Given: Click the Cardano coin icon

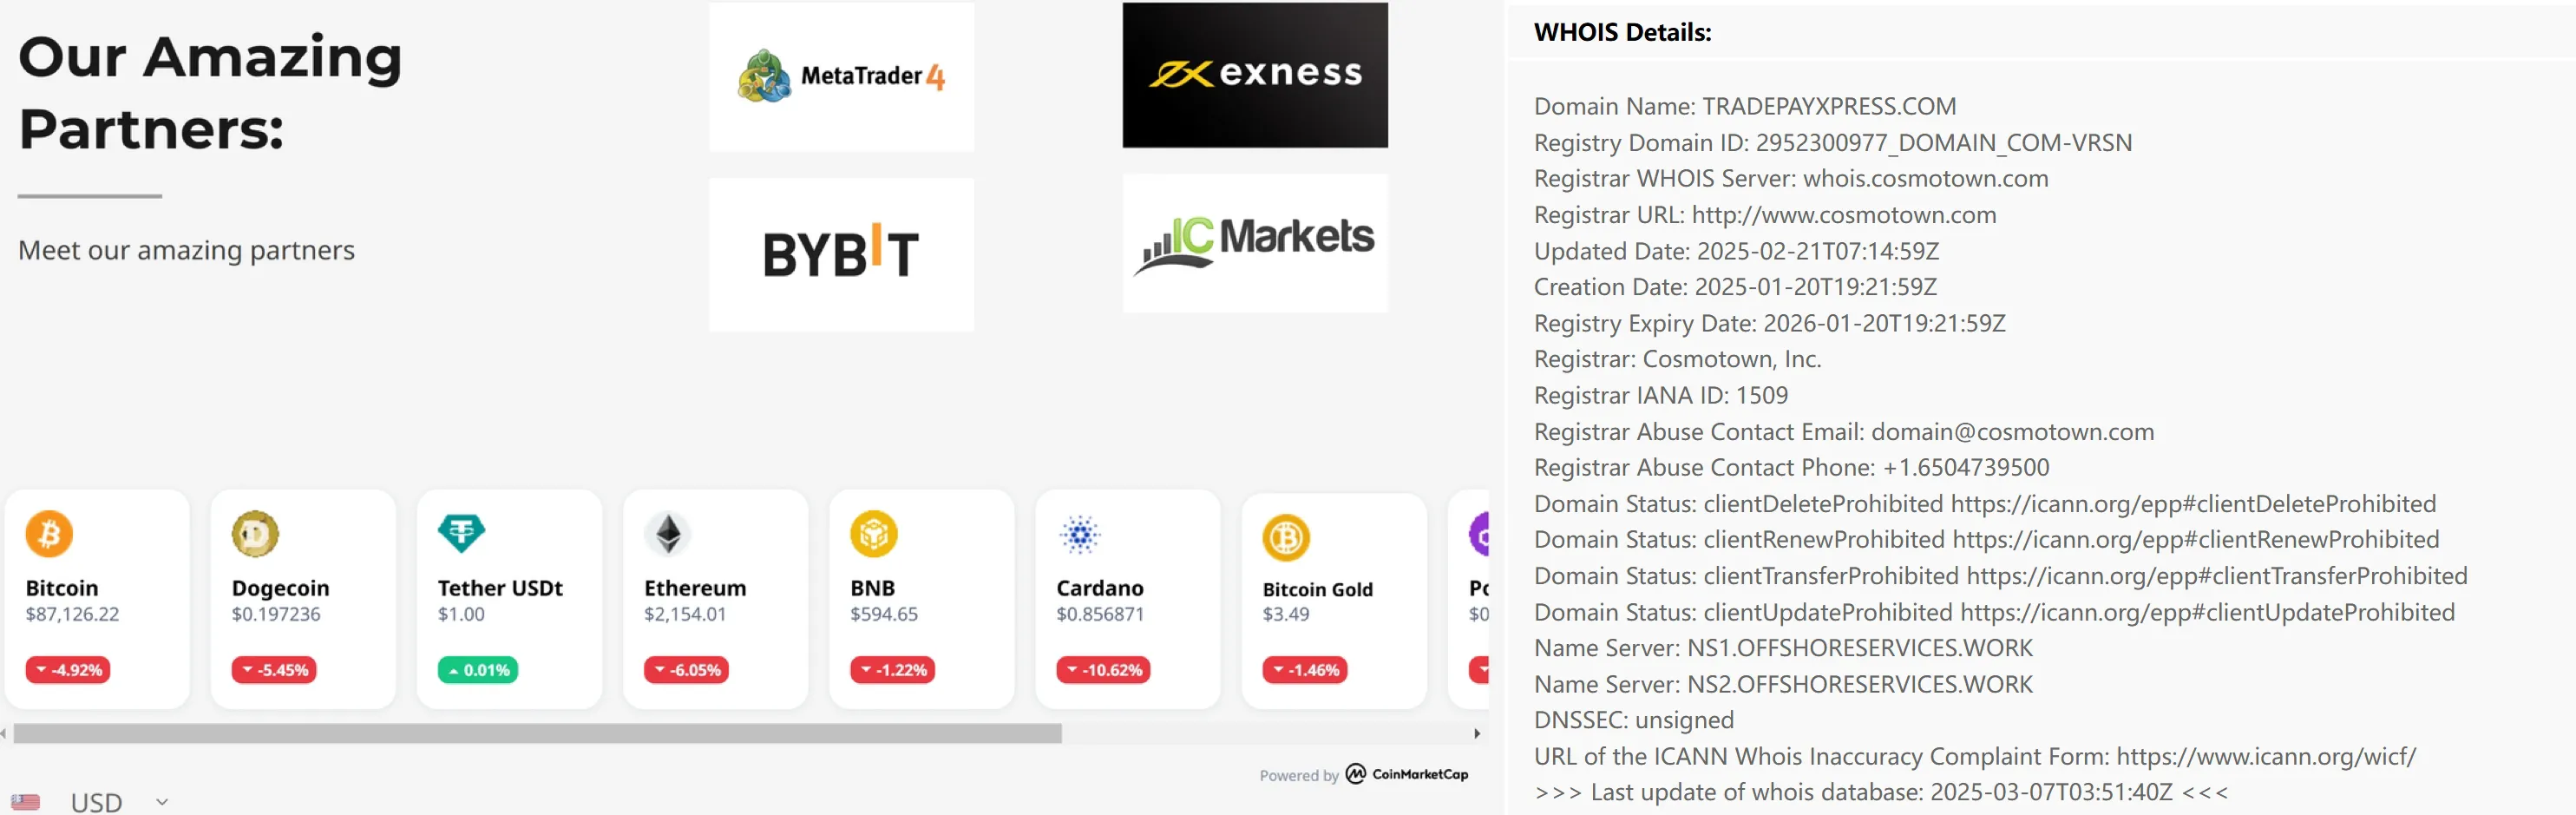Looking at the screenshot, I should 1080,534.
